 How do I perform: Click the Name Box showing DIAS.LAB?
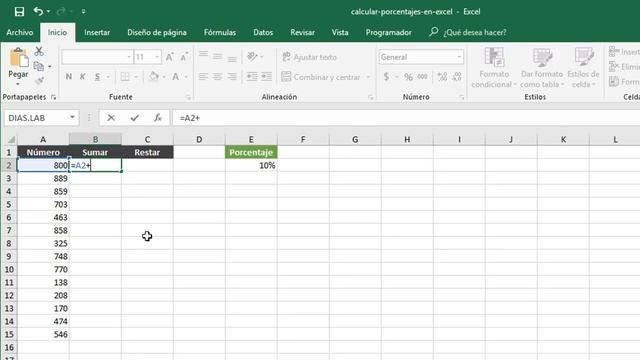click(x=41, y=118)
